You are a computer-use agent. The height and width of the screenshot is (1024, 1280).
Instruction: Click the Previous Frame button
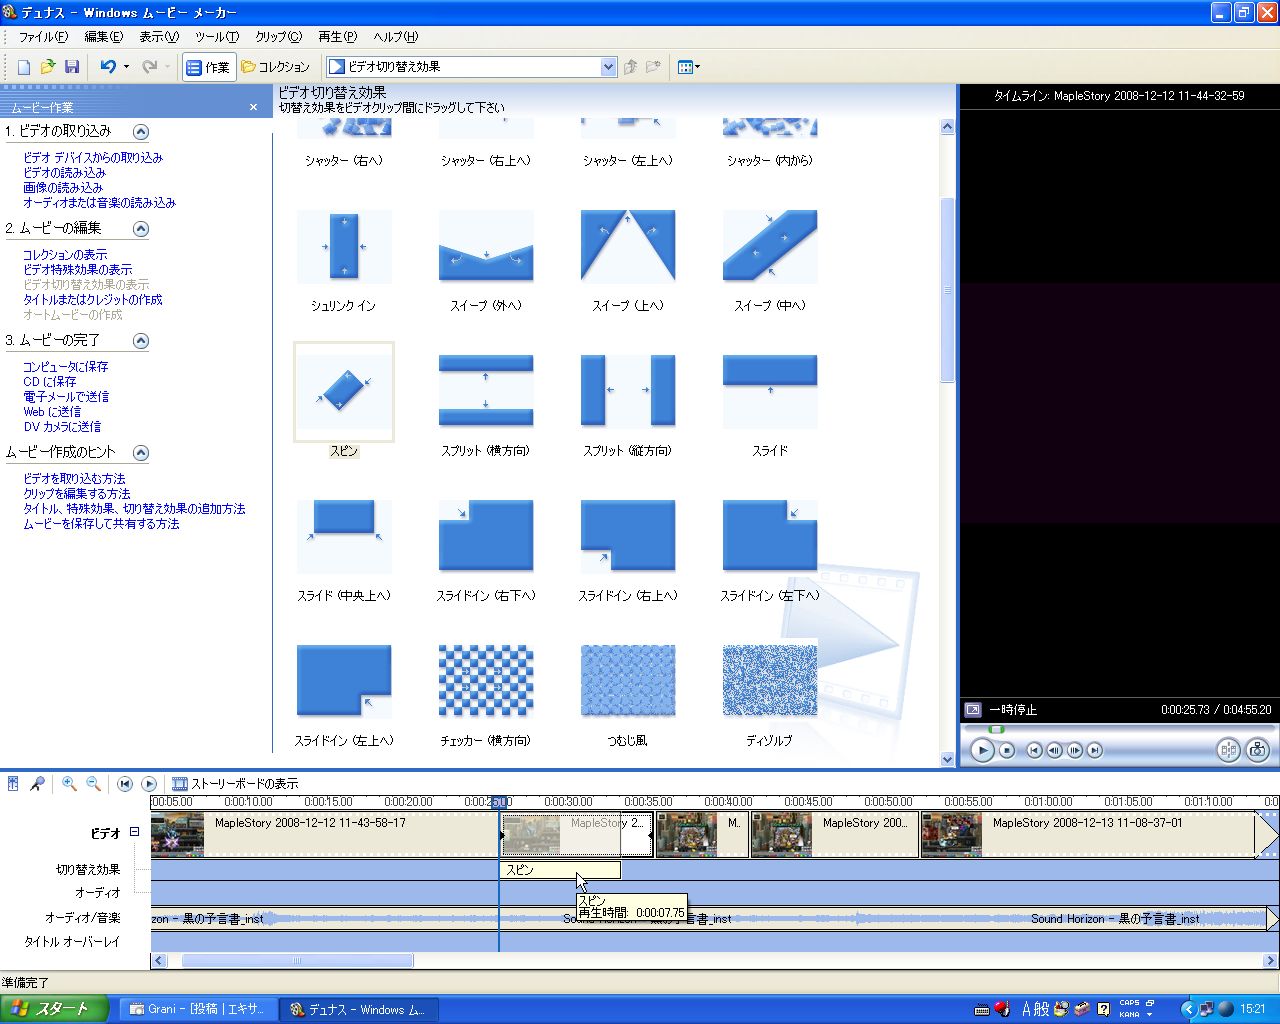click(x=1055, y=750)
